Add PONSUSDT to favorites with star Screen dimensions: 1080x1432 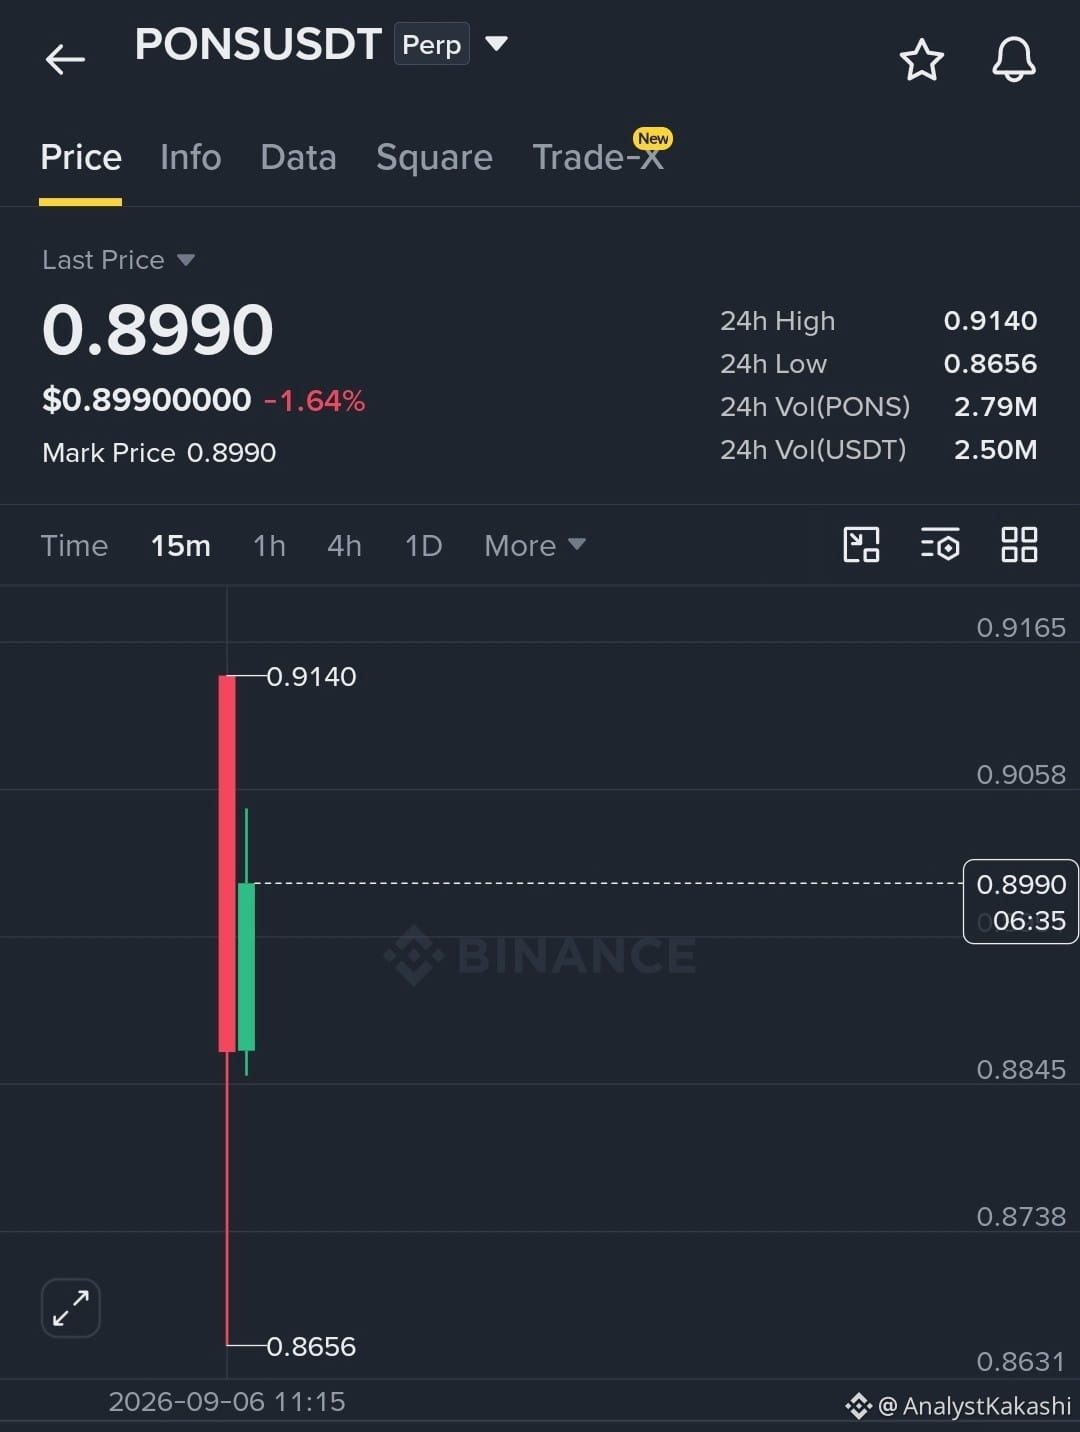point(921,60)
